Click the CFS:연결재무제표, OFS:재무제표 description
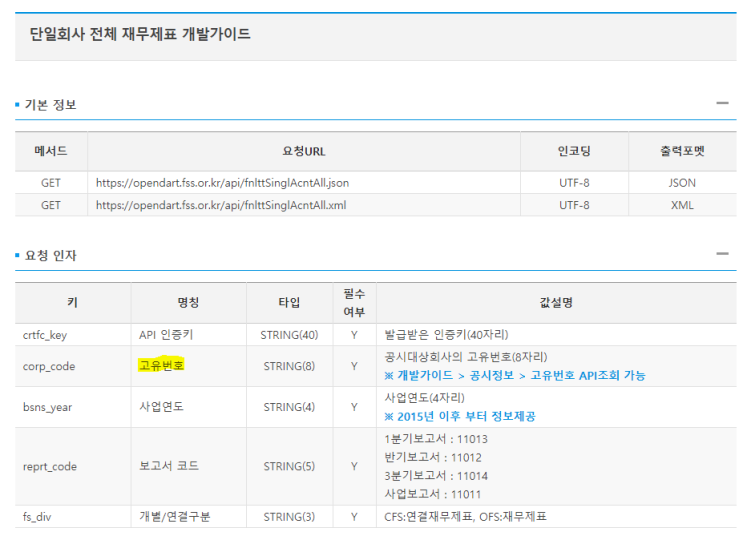The image size is (743, 536). click(x=465, y=517)
